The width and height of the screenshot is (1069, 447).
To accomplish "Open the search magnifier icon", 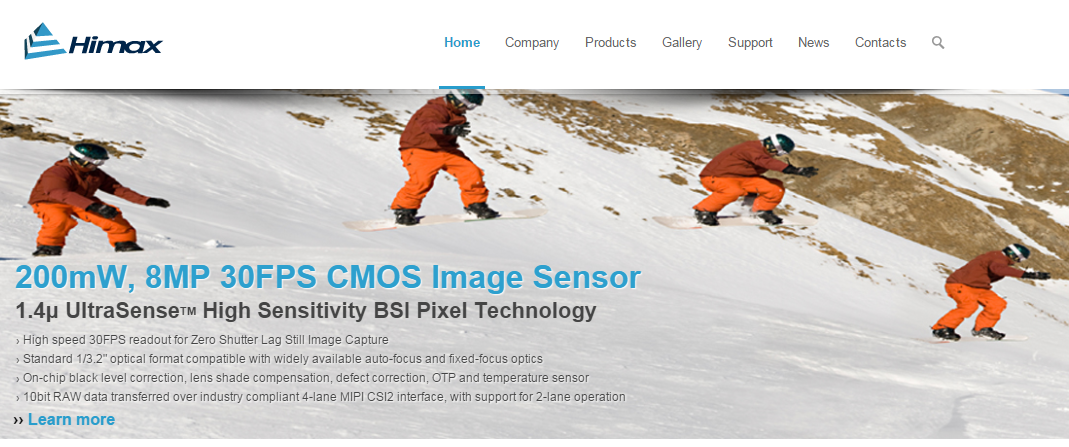I will (x=938, y=42).
